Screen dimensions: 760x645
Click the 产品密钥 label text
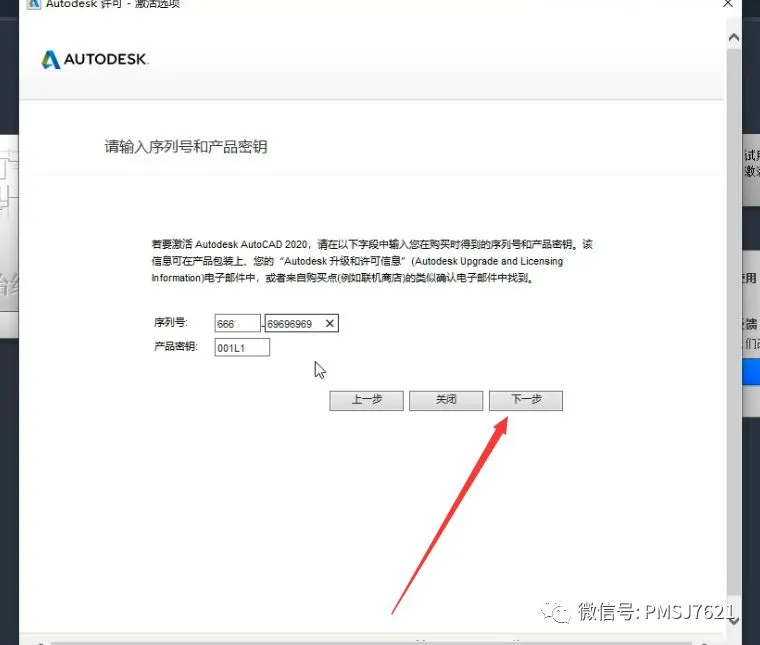click(175, 346)
